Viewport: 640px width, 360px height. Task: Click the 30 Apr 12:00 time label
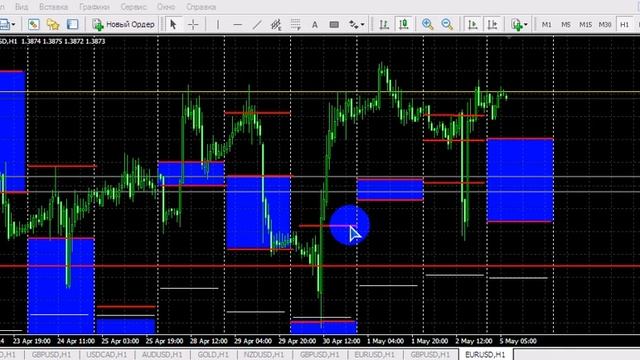(x=342, y=341)
